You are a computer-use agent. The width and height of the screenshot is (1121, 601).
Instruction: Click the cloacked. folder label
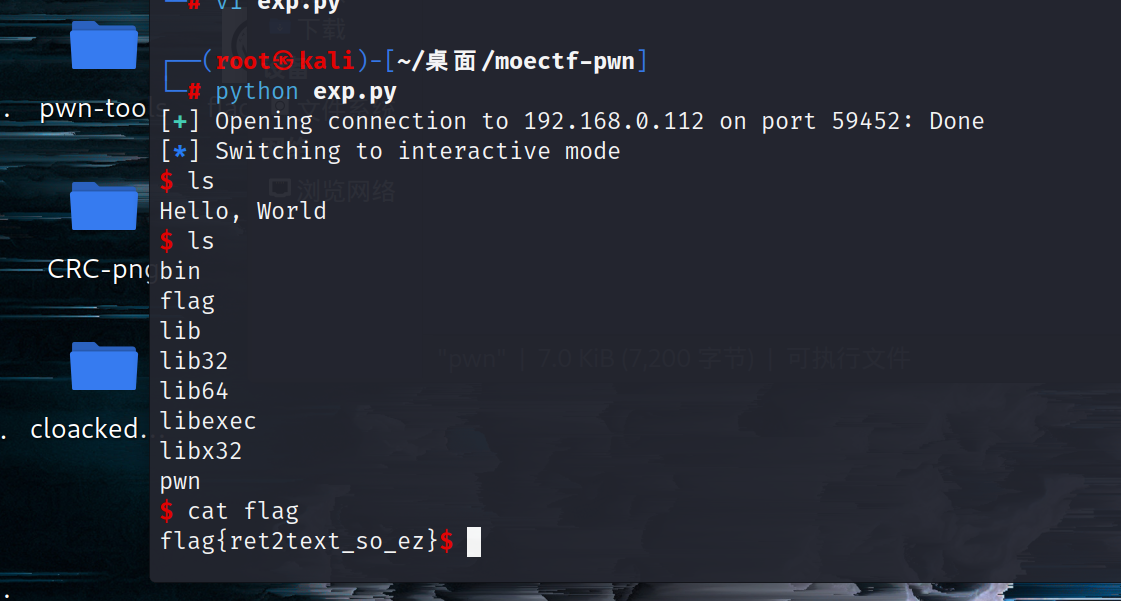click(x=88, y=429)
